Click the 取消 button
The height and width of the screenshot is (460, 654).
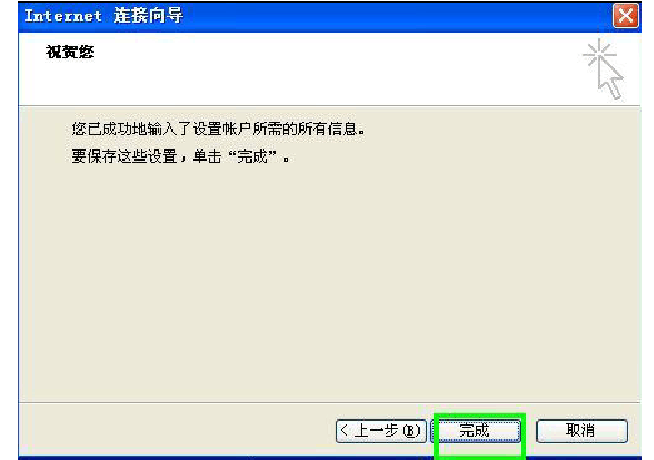click(581, 430)
